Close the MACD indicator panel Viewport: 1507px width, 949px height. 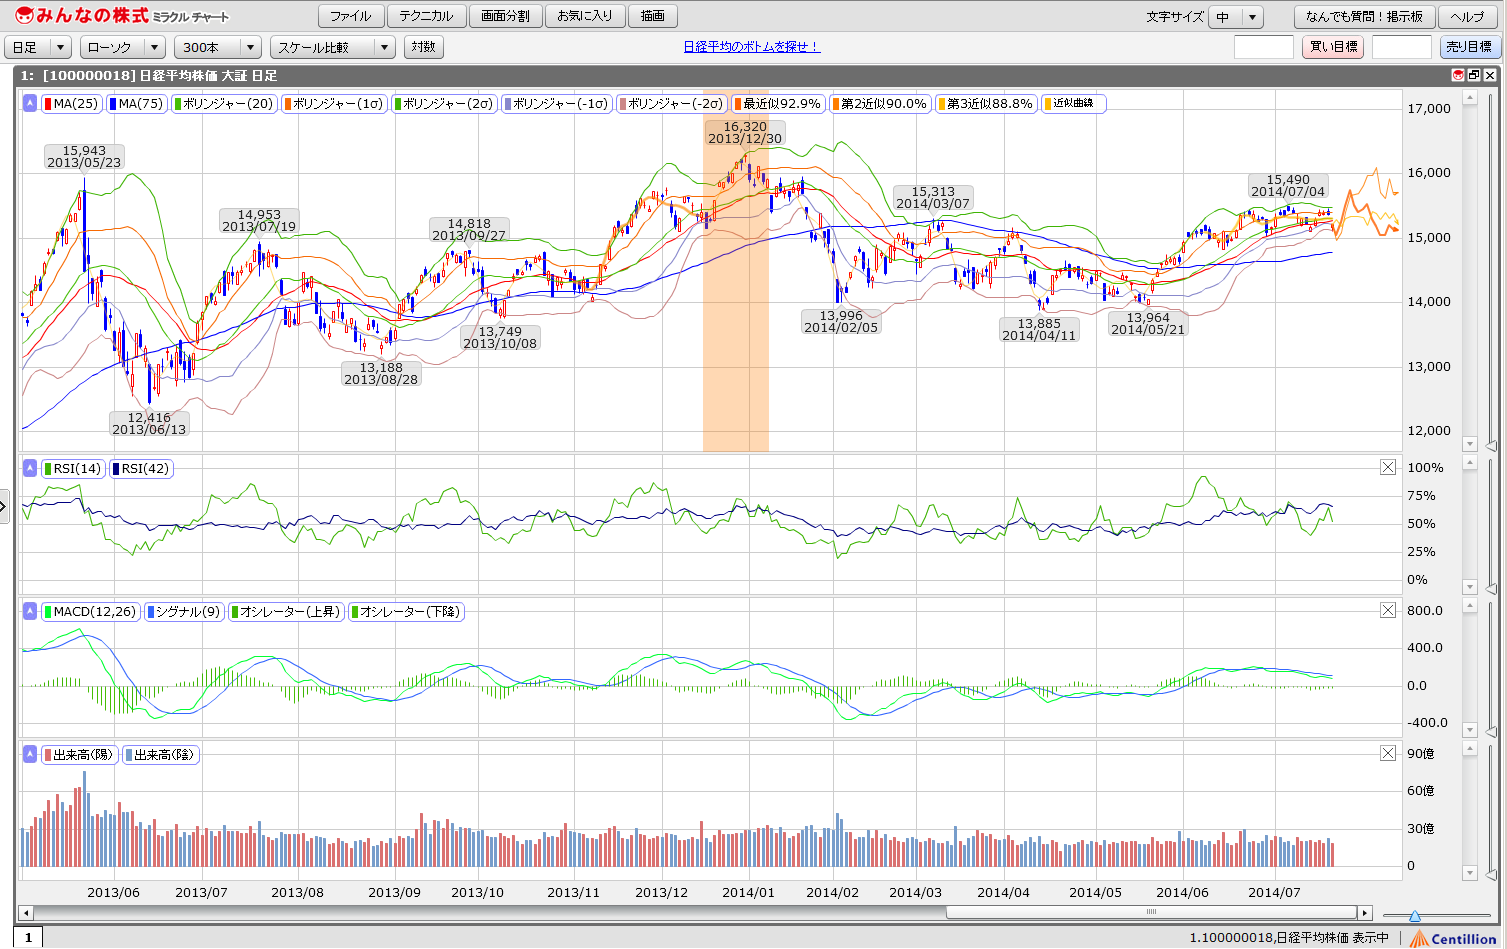coord(1388,610)
